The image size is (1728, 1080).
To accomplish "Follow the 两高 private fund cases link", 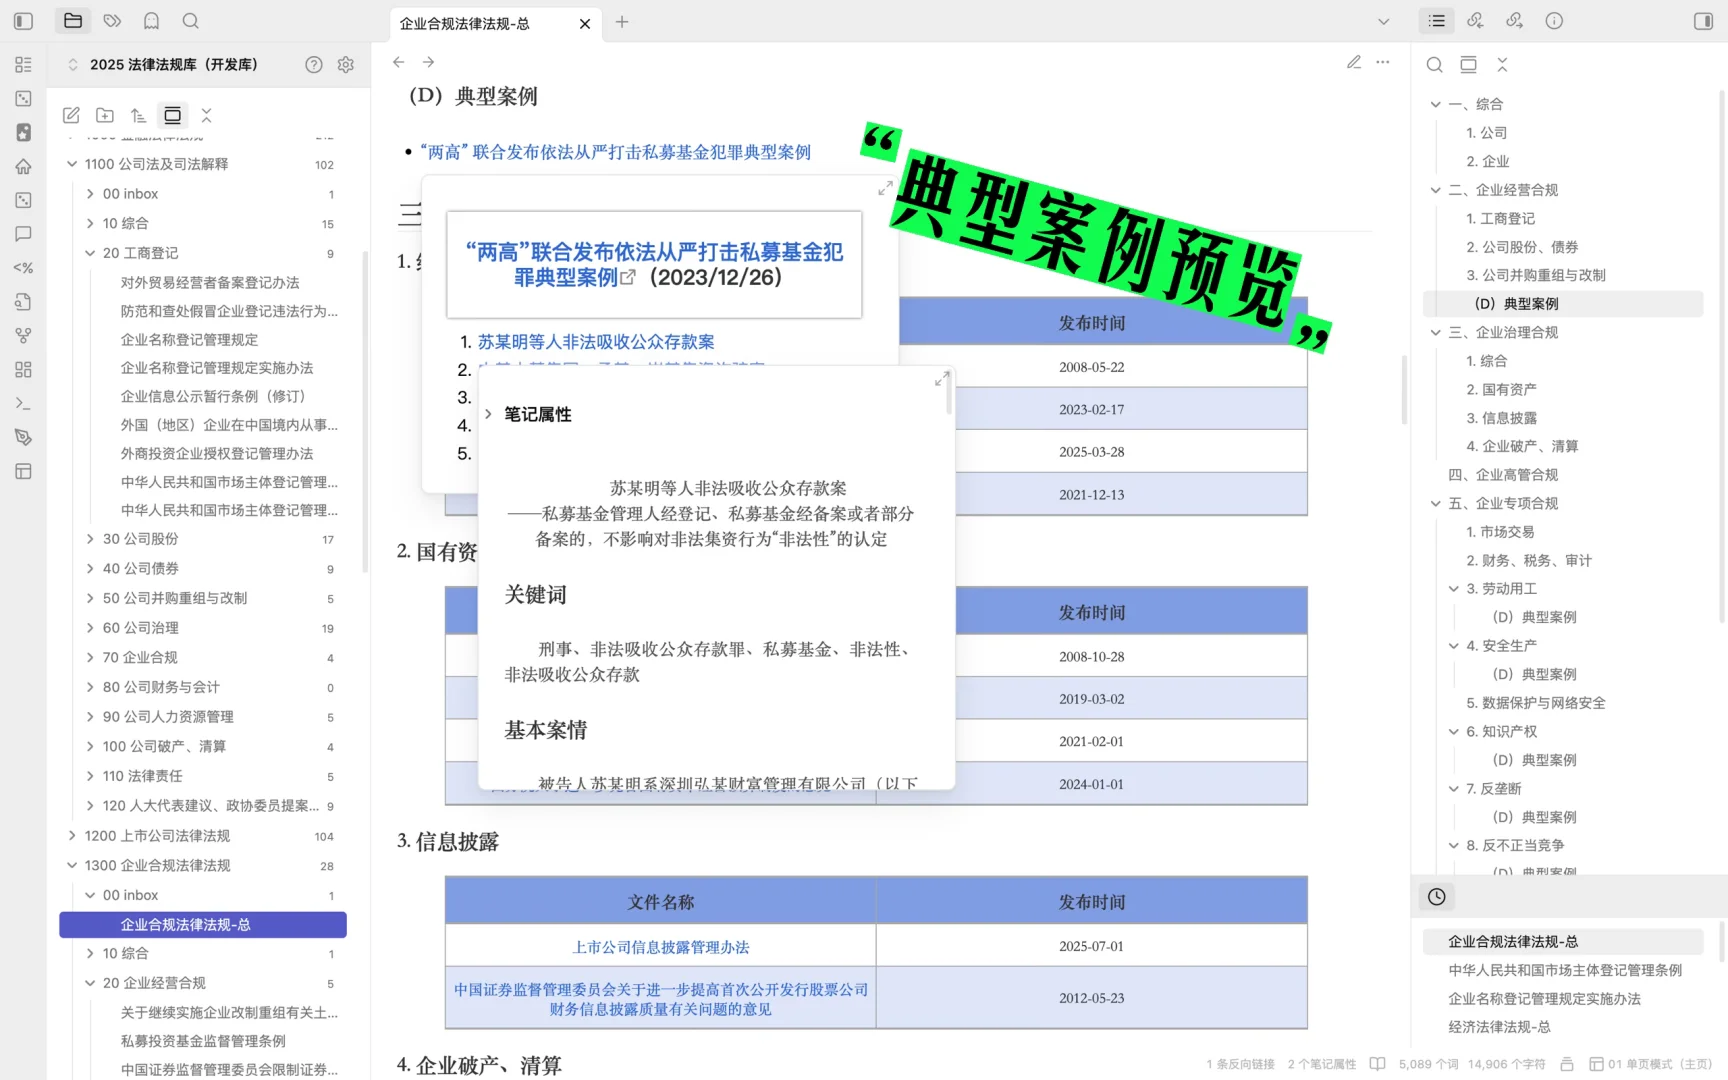I will point(616,151).
